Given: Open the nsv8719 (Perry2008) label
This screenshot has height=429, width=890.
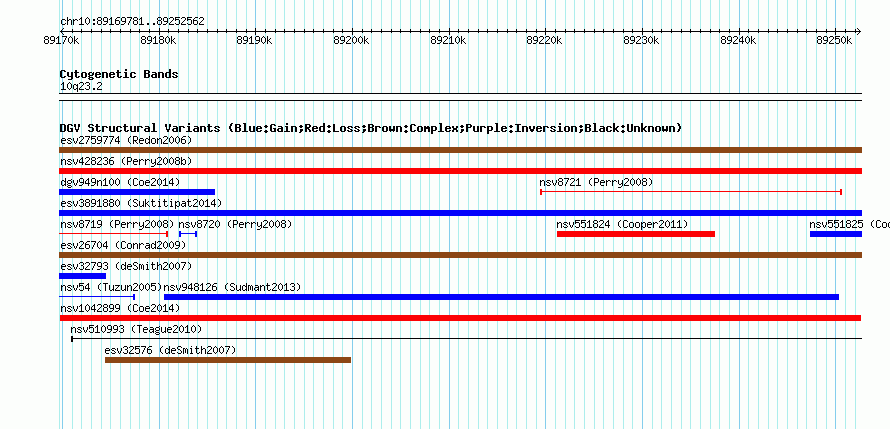Looking at the screenshot, I should [x=117, y=224].
